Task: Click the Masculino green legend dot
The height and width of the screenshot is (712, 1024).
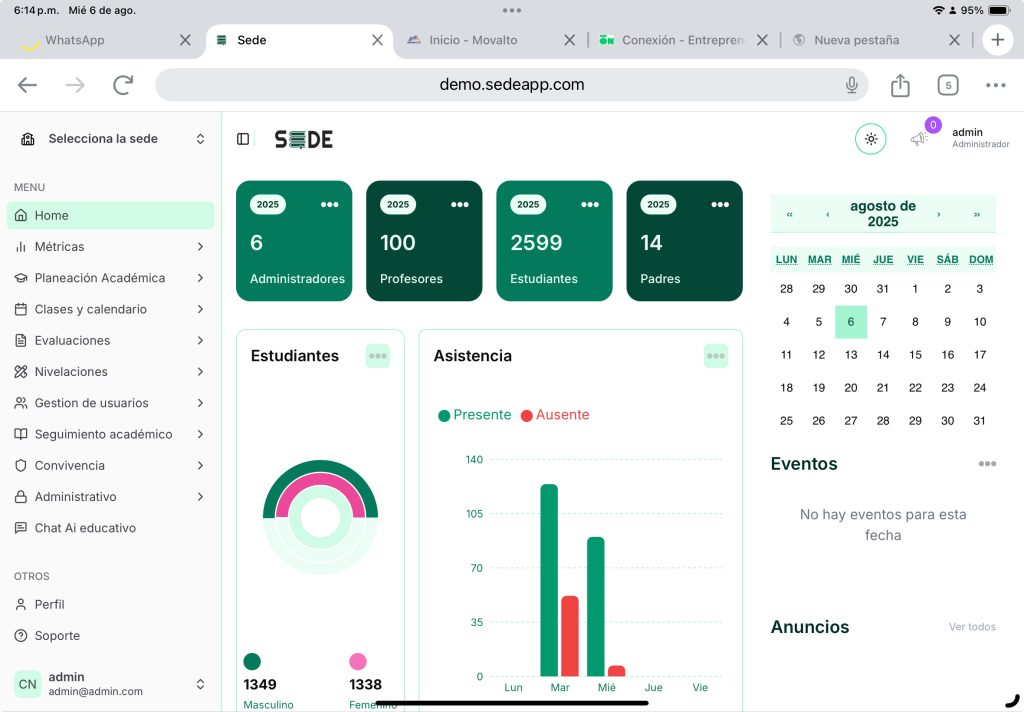Action: 252,662
